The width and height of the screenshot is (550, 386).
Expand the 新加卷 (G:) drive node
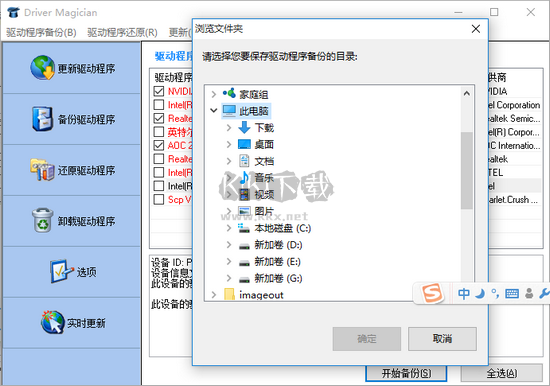click(229, 278)
